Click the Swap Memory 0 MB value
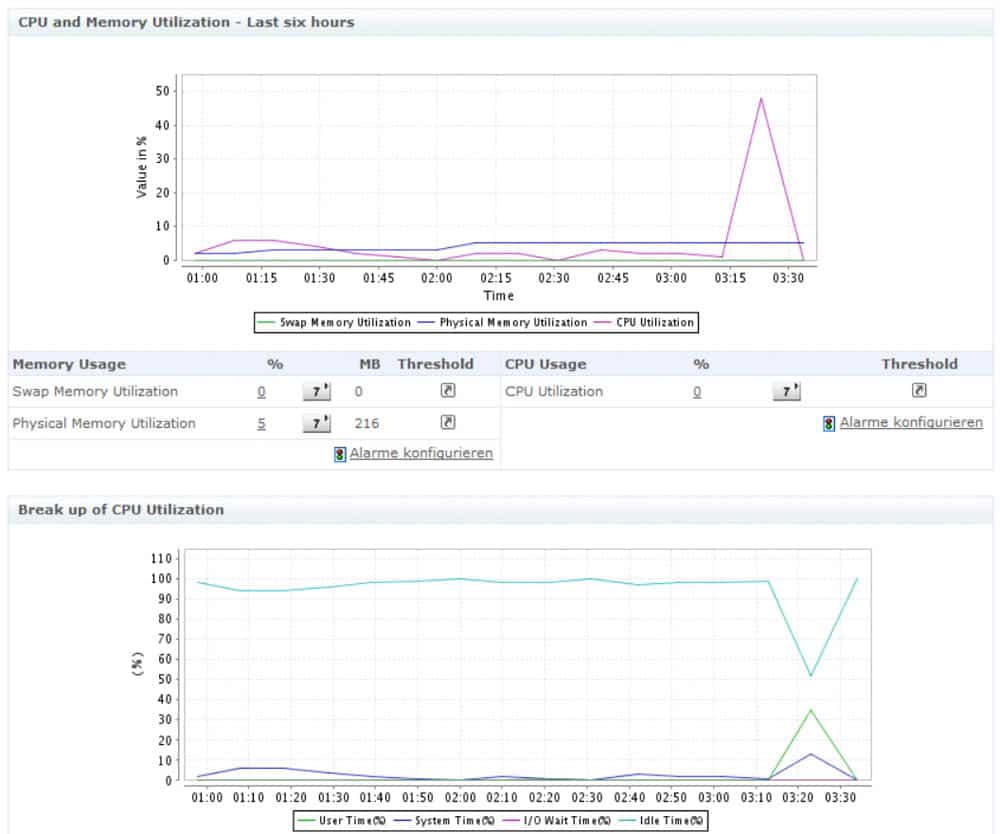 click(x=358, y=391)
